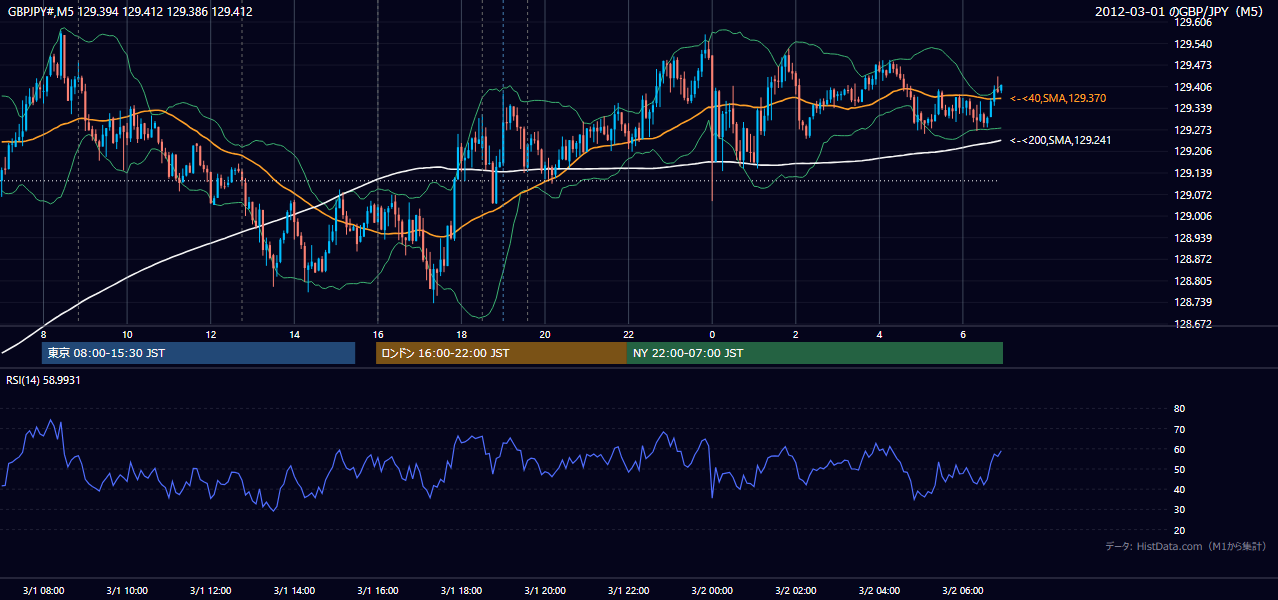Click the 3/2 06:00 date axis label
This screenshot has width=1278, height=600.
click(x=962, y=590)
